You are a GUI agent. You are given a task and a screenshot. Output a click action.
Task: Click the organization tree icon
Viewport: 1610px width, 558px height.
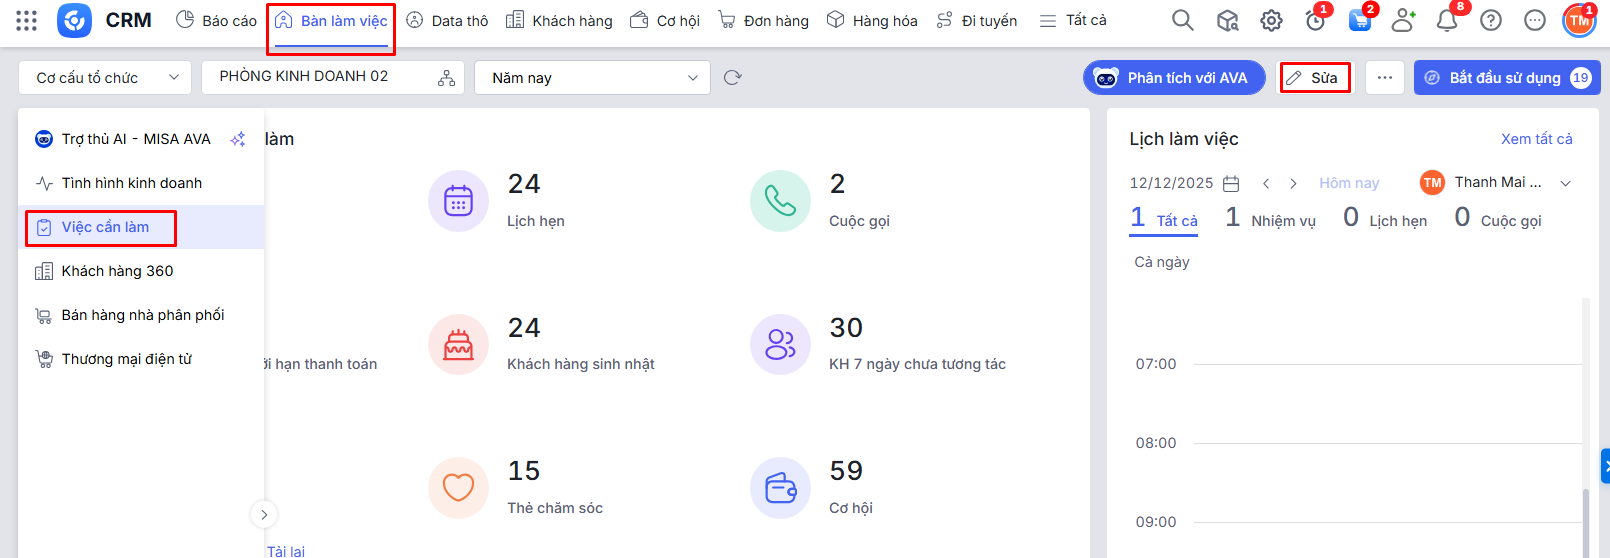point(446,78)
